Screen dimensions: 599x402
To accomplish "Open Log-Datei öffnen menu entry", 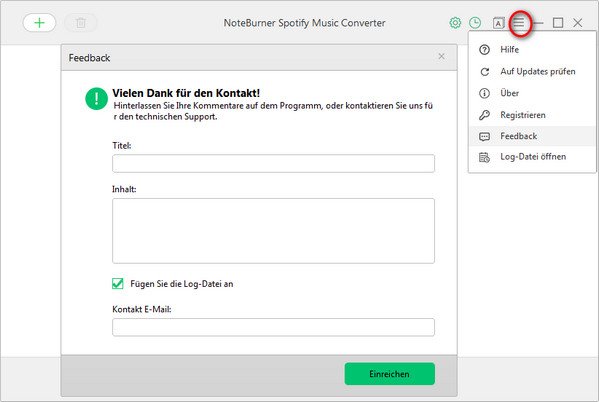I will 532,157.
